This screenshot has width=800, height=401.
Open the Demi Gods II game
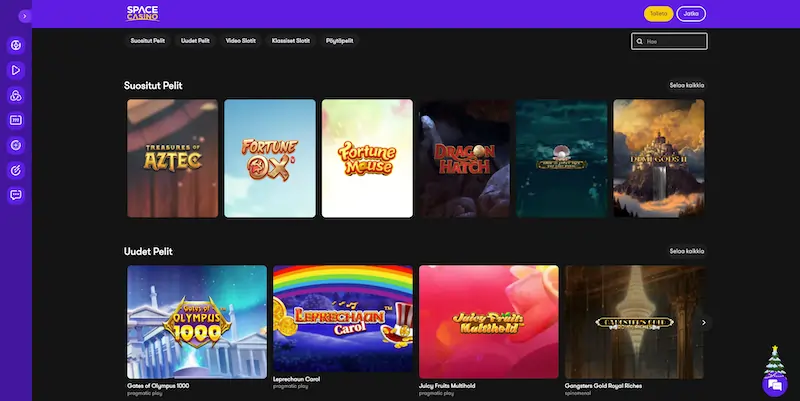pyautogui.click(x=659, y=158)
